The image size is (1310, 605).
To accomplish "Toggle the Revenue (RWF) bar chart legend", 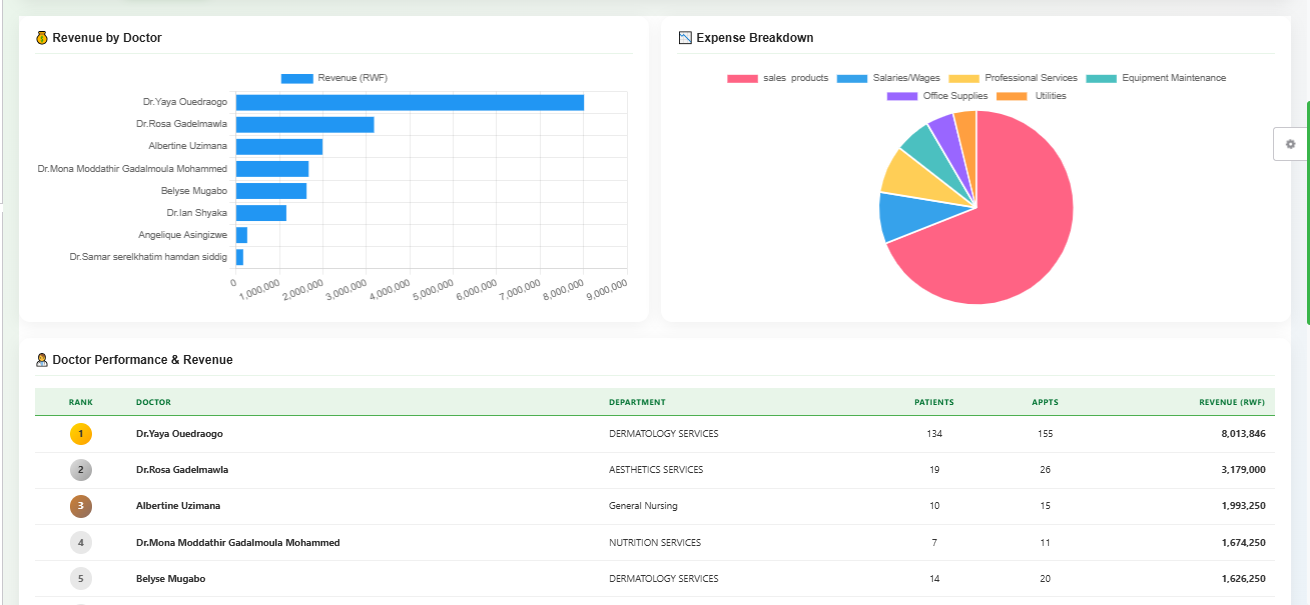I will point(334,78).
